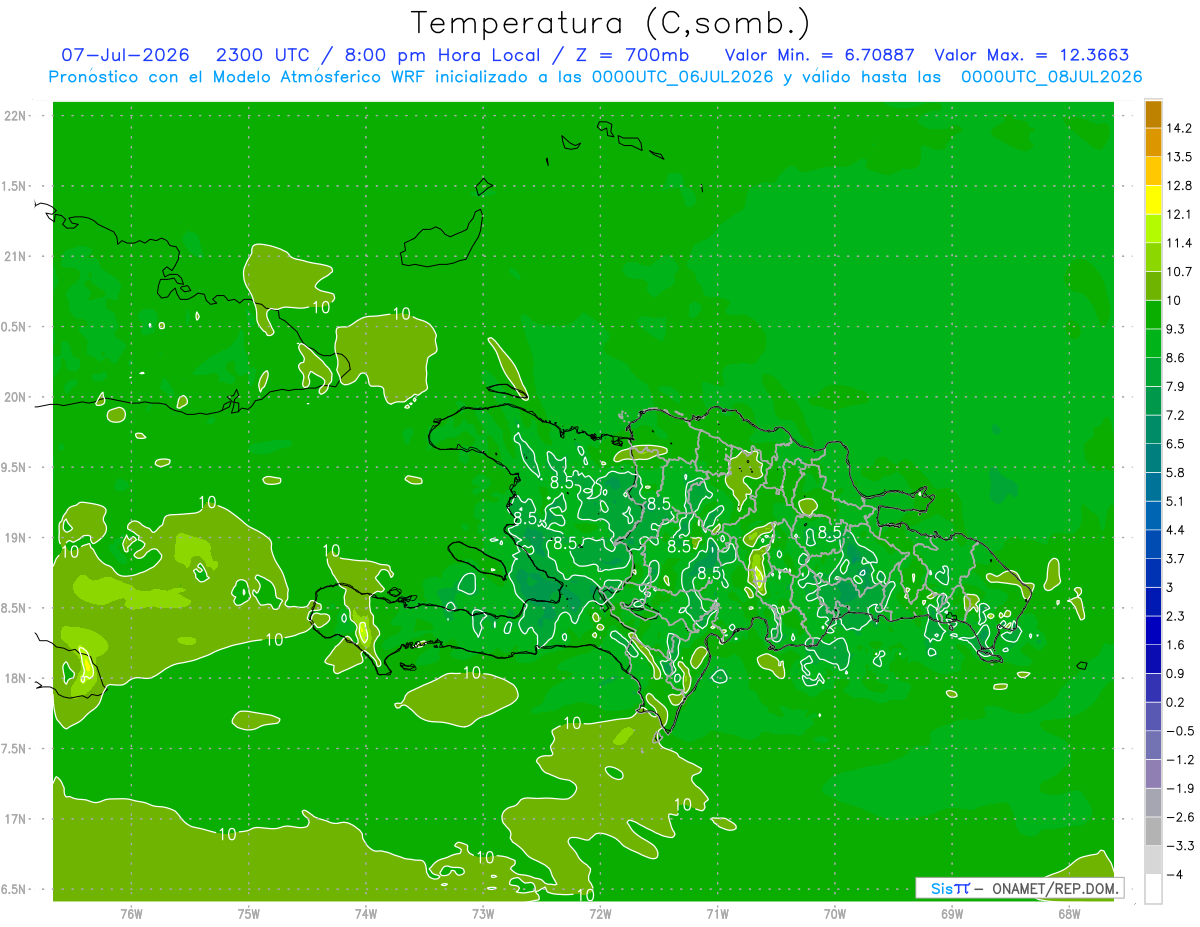Click the "1.5N" latitude axis label

click(13, 186)
